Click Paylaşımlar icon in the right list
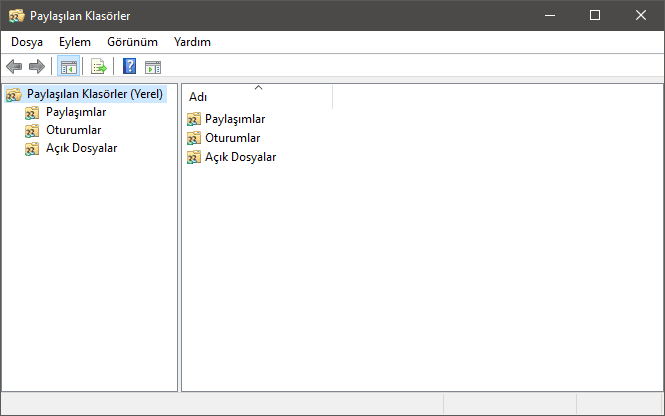Image resolution: width=665 pixels, height=416 pixels. tap(194, 119)
